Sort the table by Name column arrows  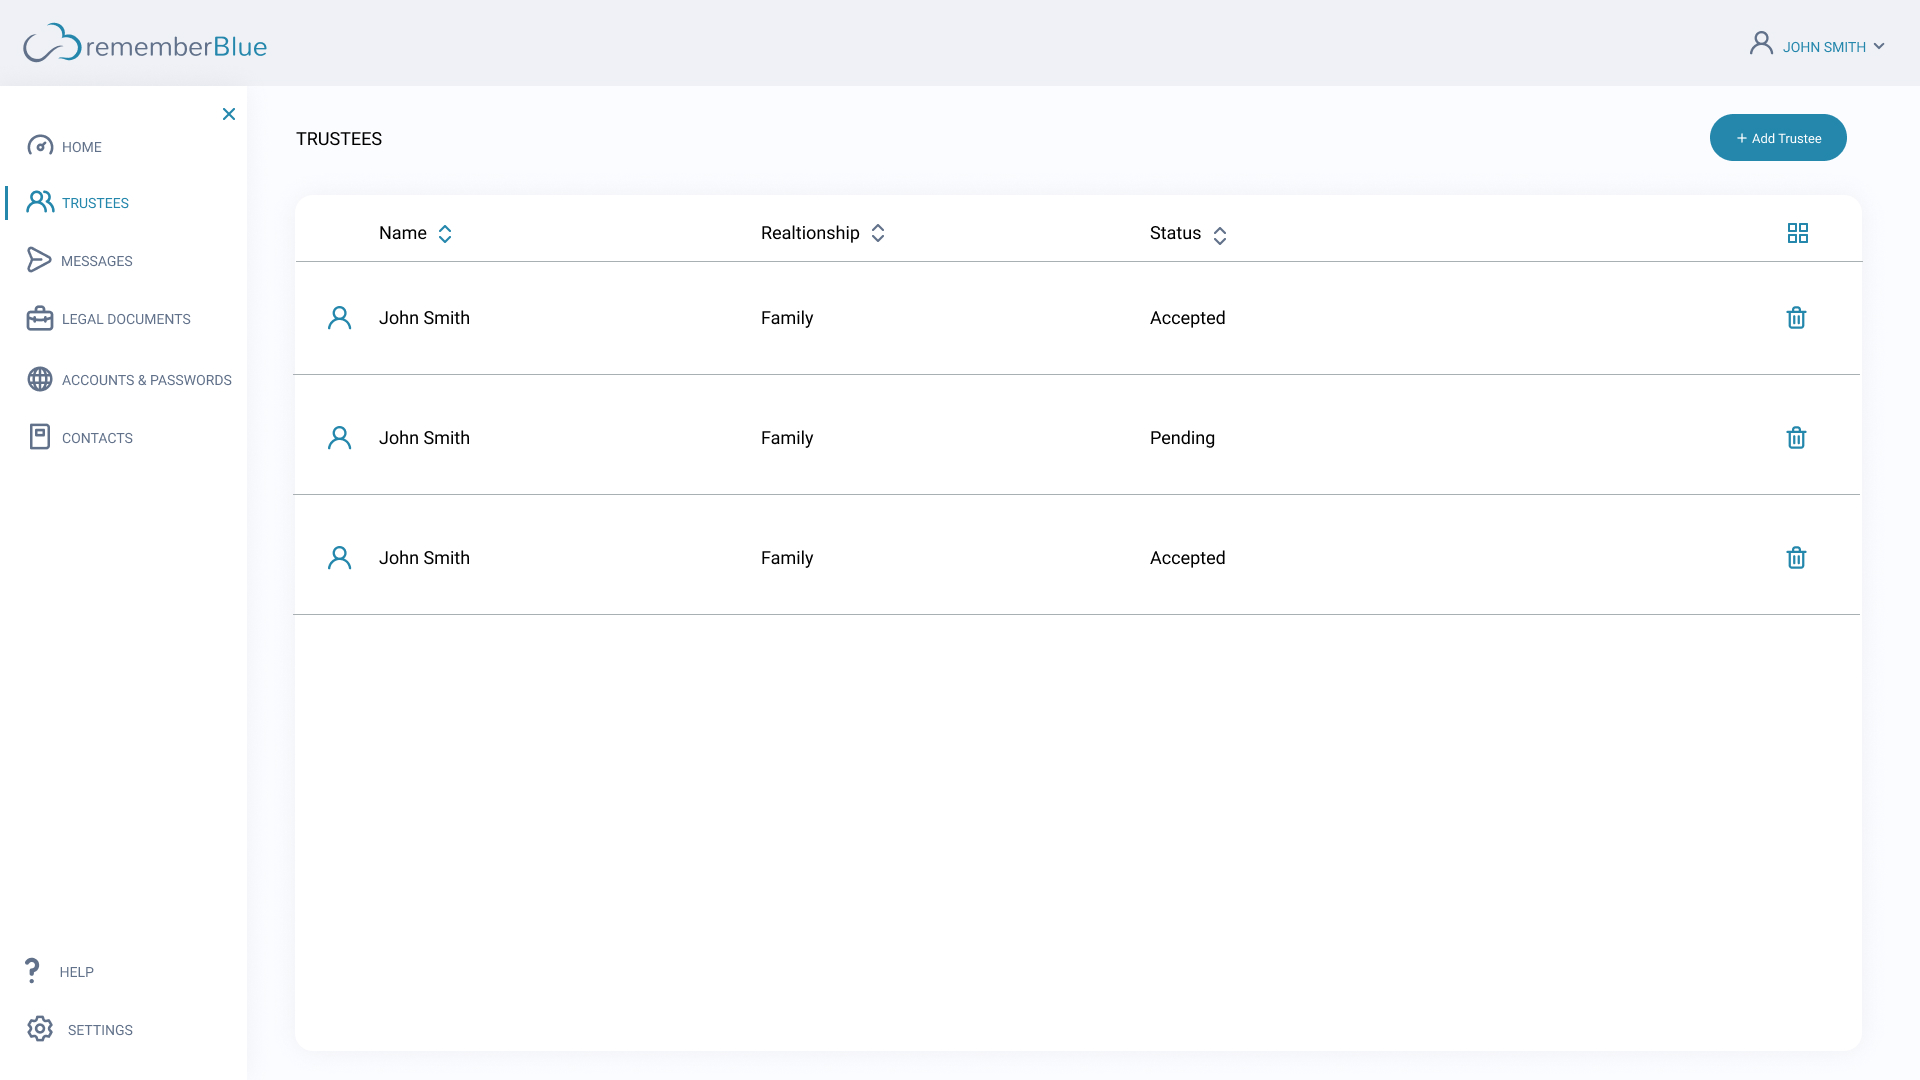445,234
